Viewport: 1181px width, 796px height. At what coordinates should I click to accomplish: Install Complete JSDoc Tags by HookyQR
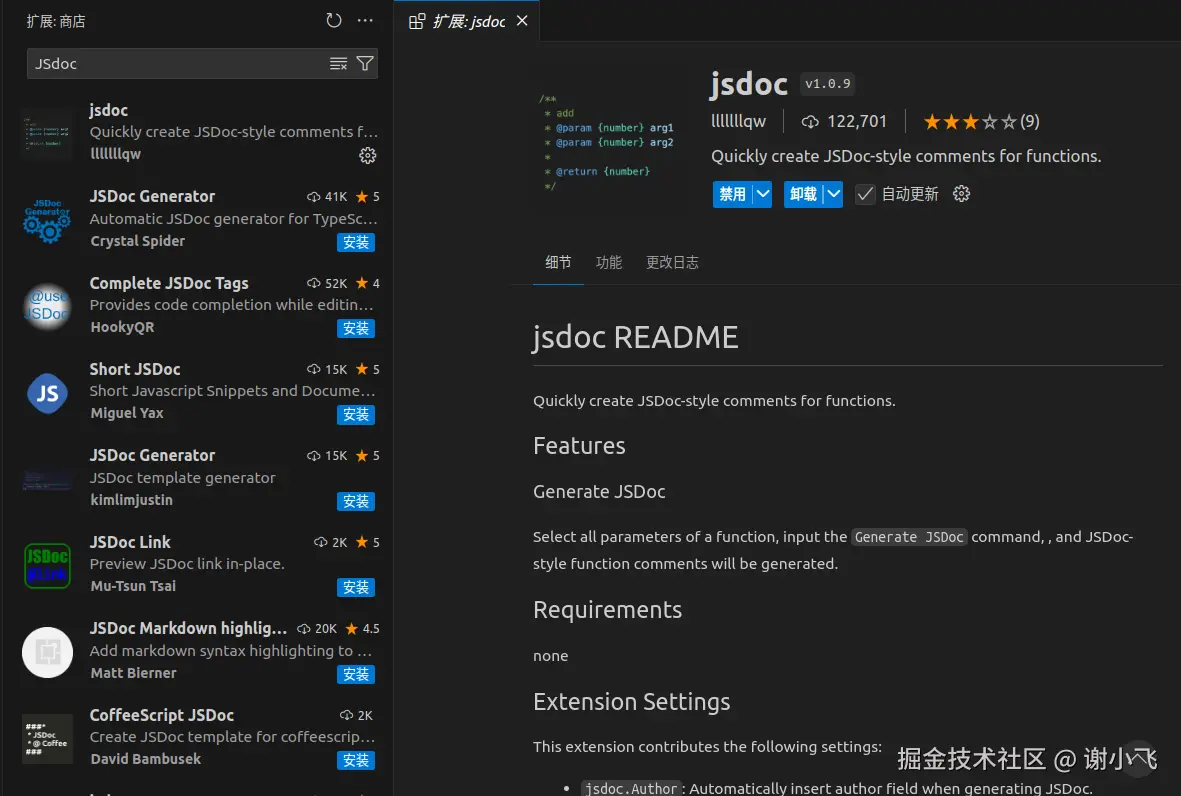click(356, 328)
